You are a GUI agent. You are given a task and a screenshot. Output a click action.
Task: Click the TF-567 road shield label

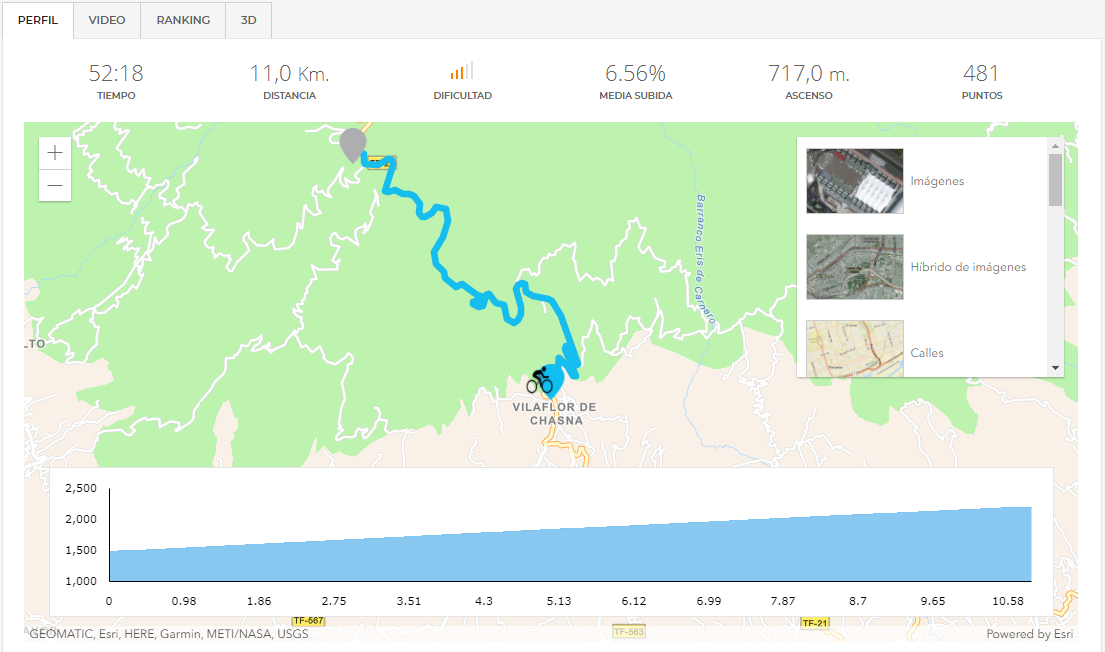[x=308, y=620]
